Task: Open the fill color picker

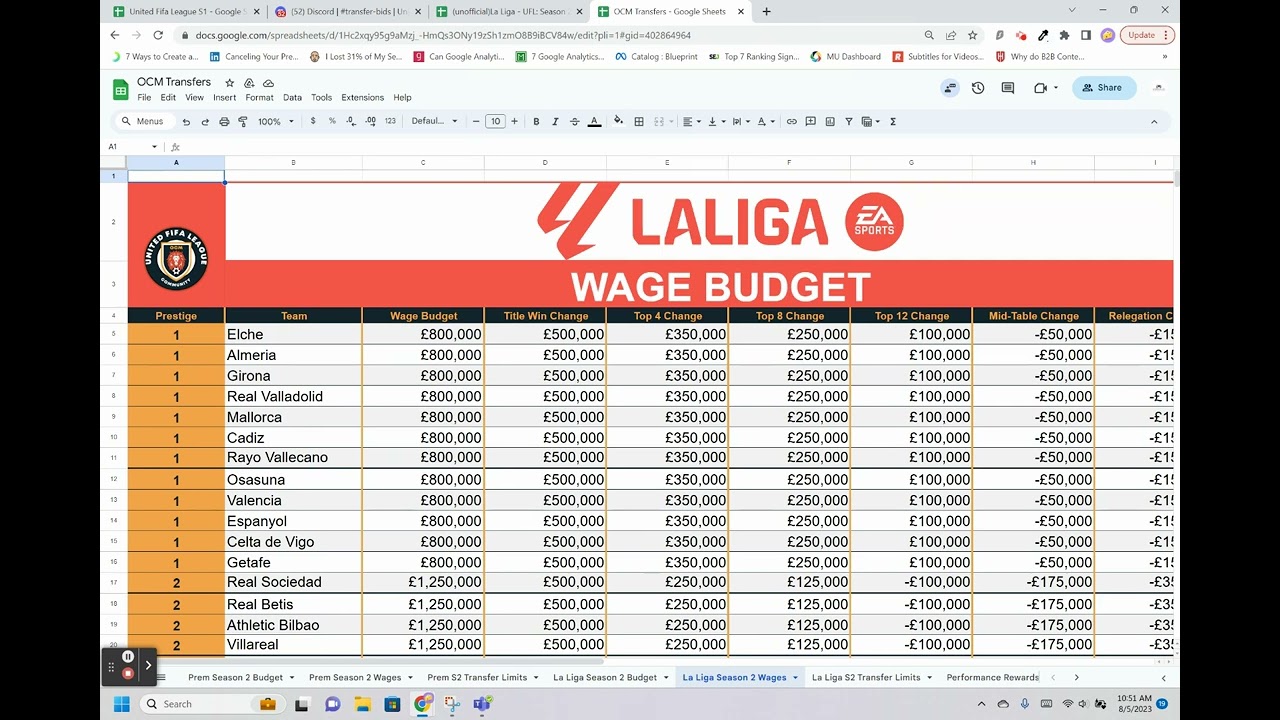Action: pos(618,121)
